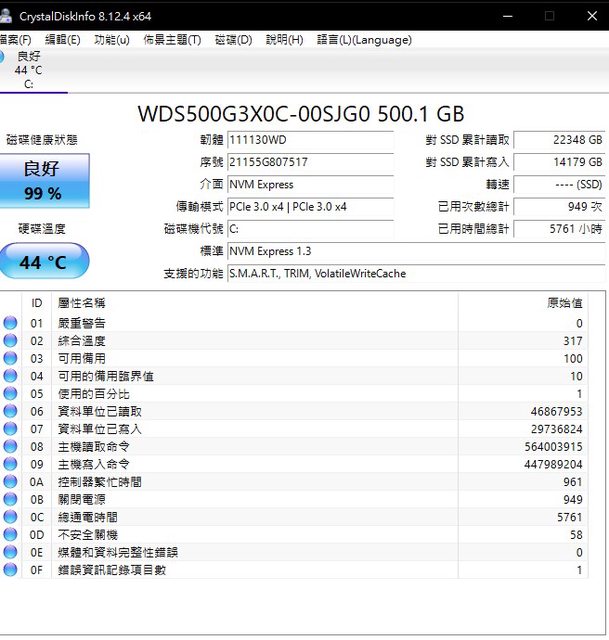
Task: Click the 44 °C temperature button
Action: click(x=42, y=263)
